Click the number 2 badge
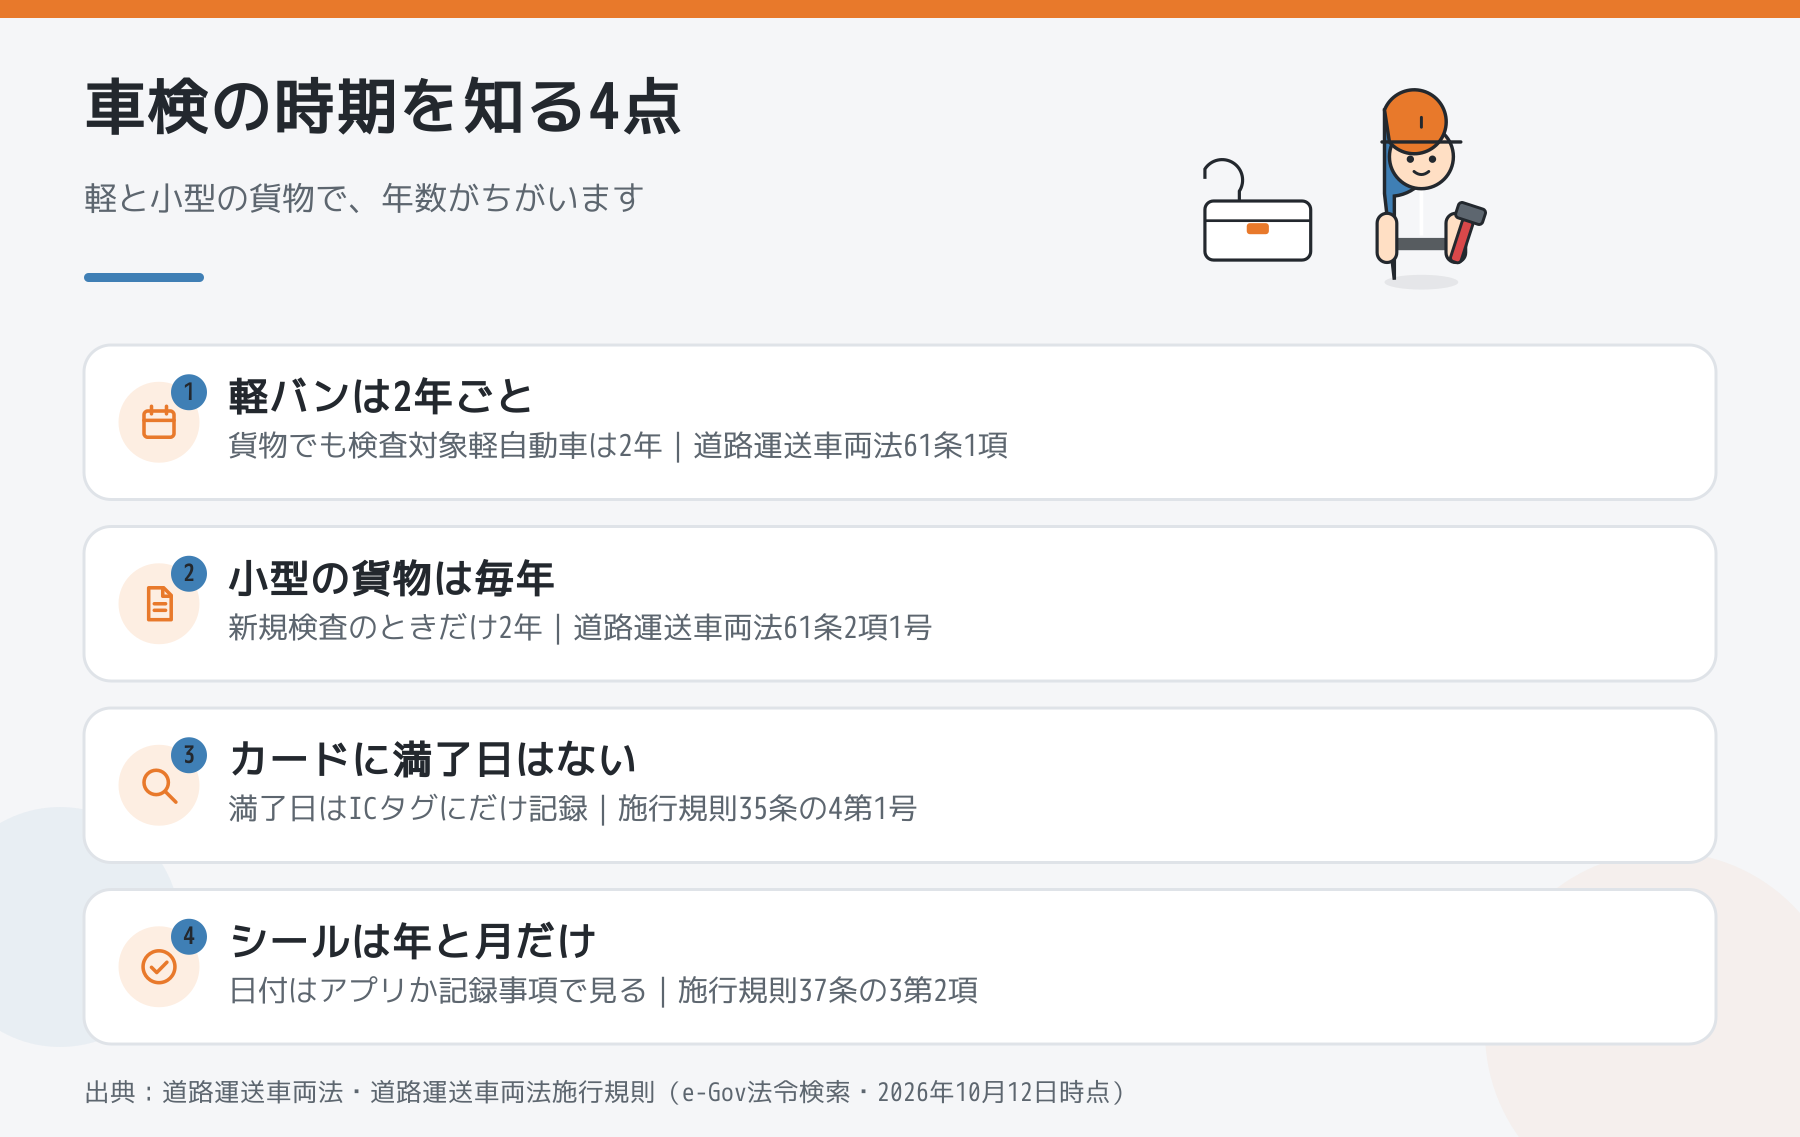 [189, 574]
